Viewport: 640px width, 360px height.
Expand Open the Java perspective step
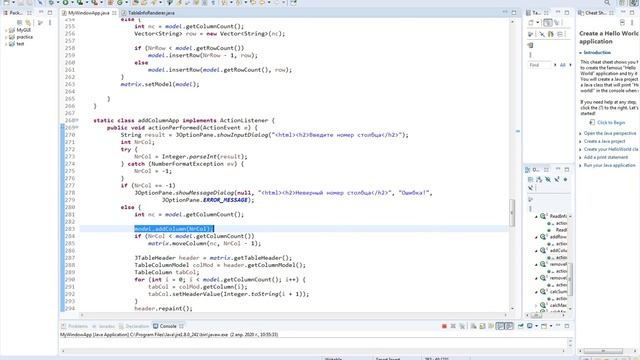(x=580, y=133)
